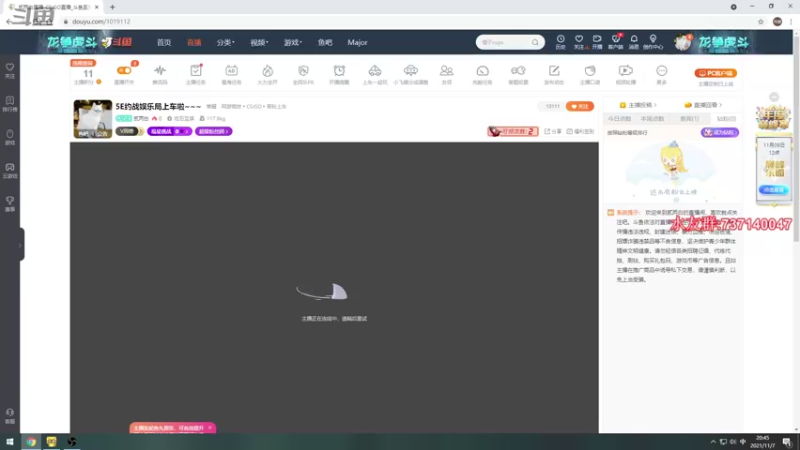
Task: Open the 主播任务 checklist icon
Action: (196, 71)
